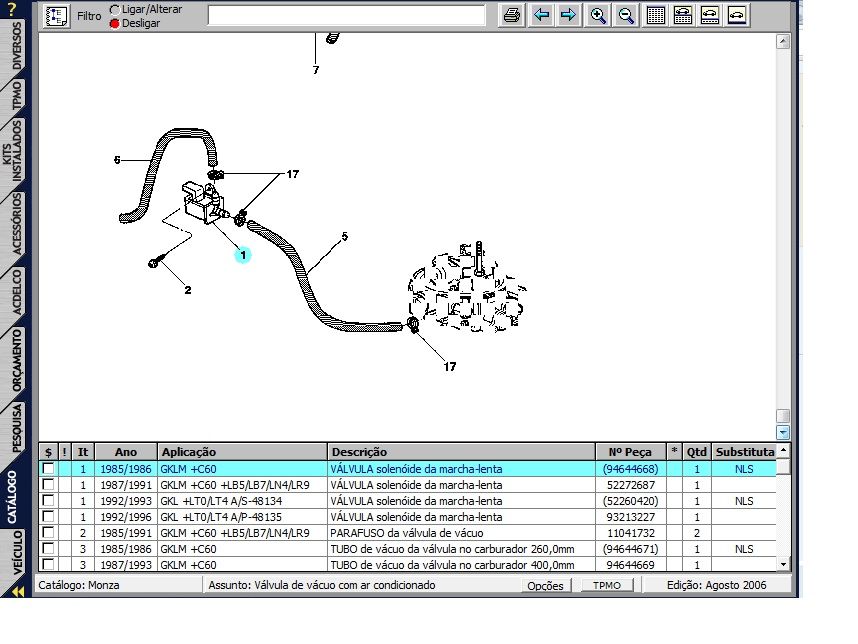
Task: Click callout number 7 in diagram
Action: 316,70
